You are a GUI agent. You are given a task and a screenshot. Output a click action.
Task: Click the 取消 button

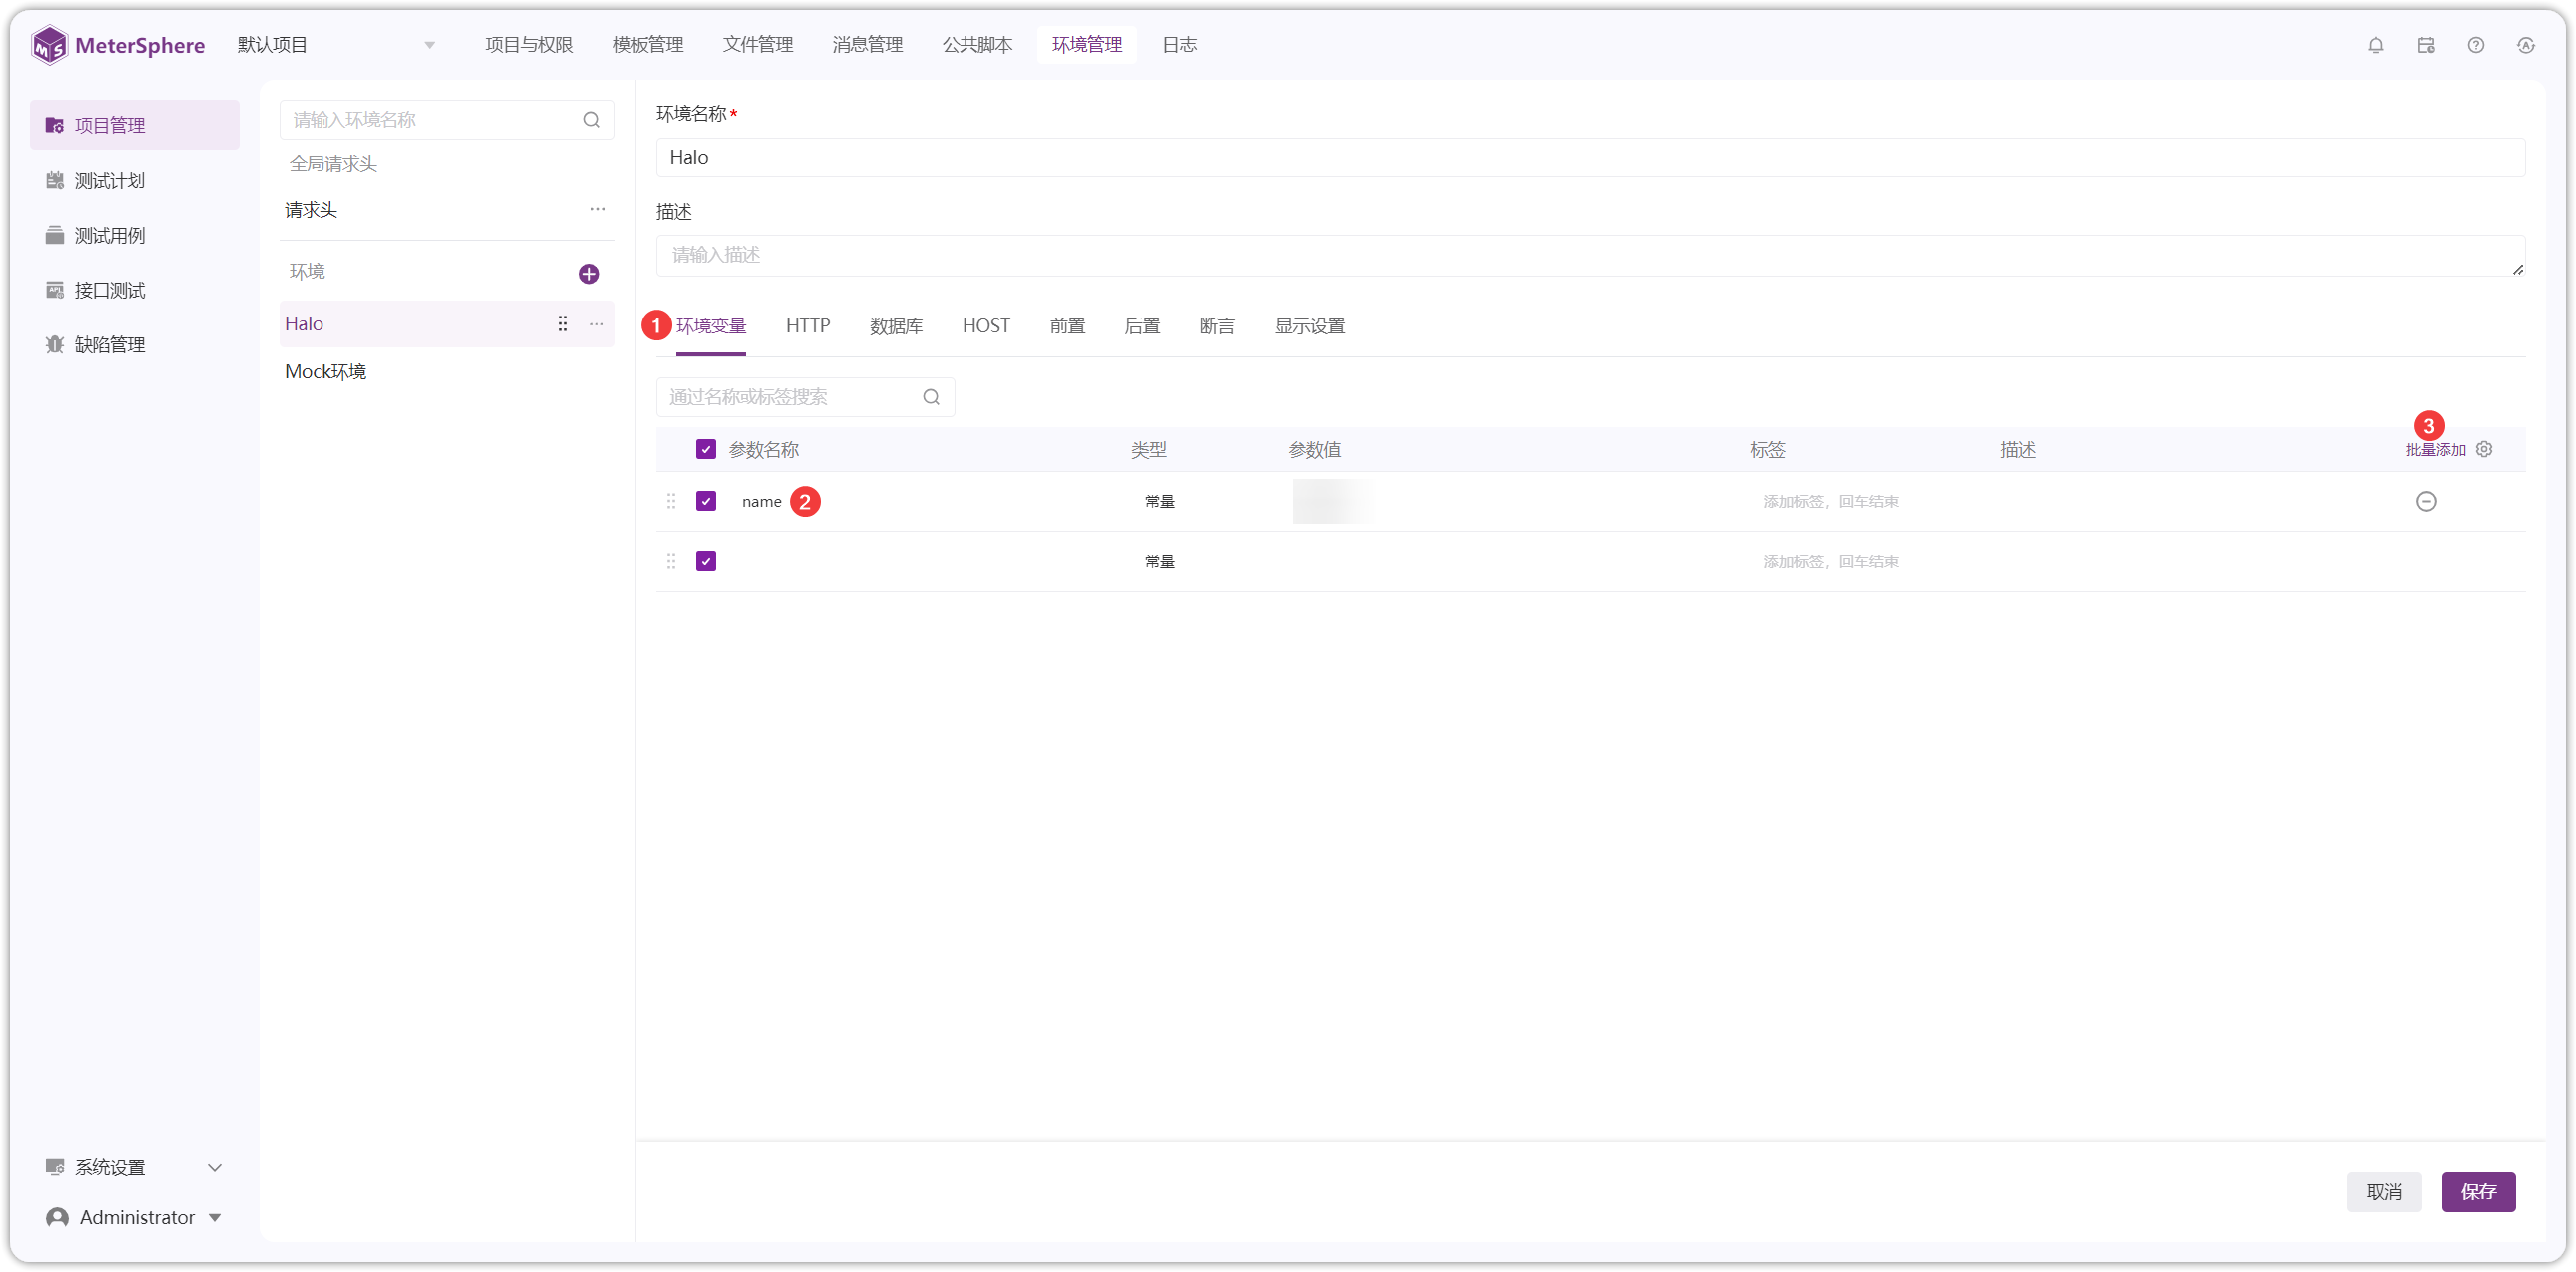pyautogui.click(x=2384, y=1192)
